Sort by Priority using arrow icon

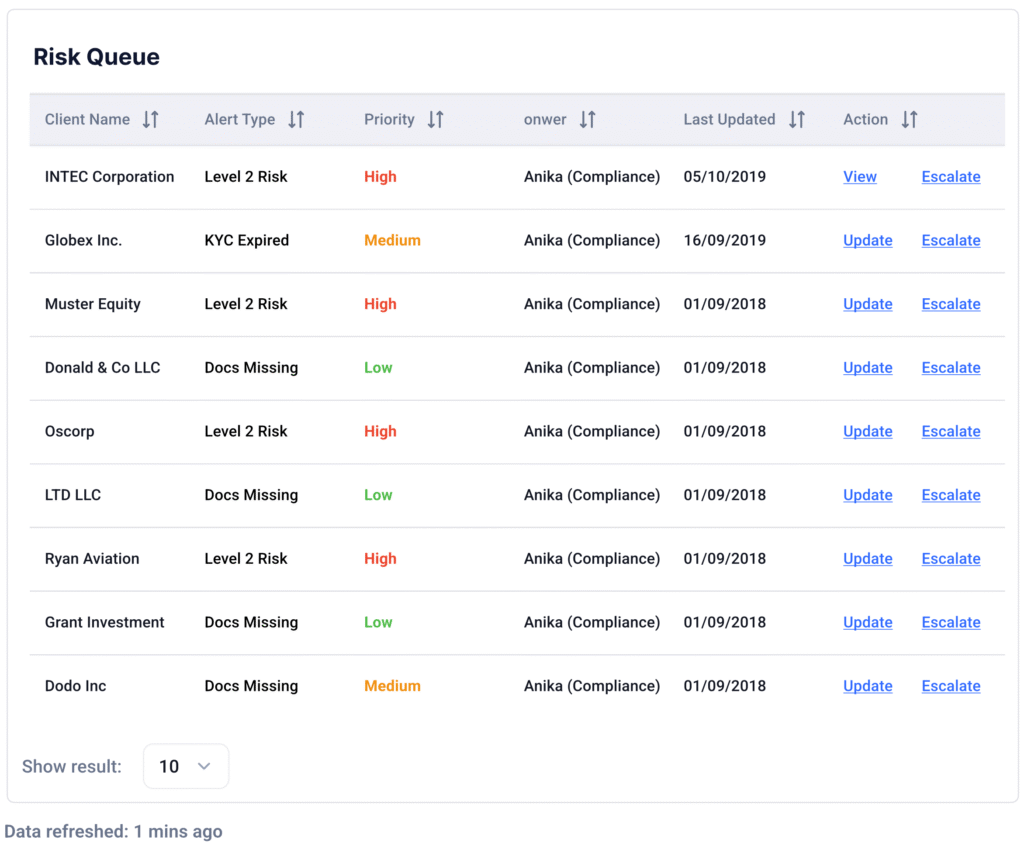pos(435,120)
